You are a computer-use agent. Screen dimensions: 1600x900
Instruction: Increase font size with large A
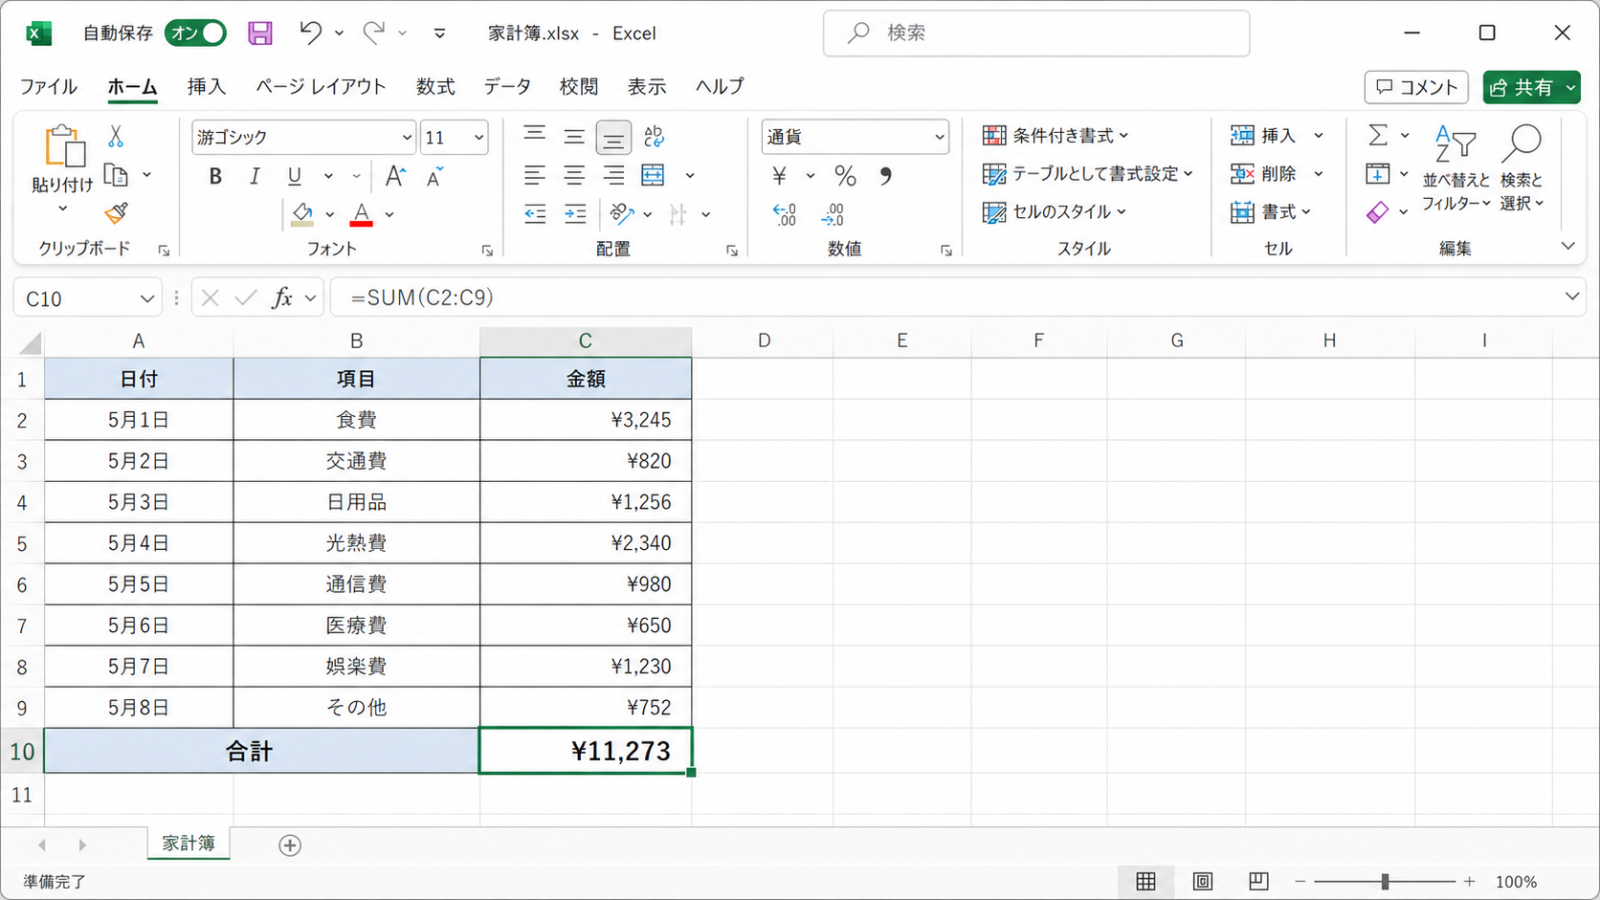[395, 176]
